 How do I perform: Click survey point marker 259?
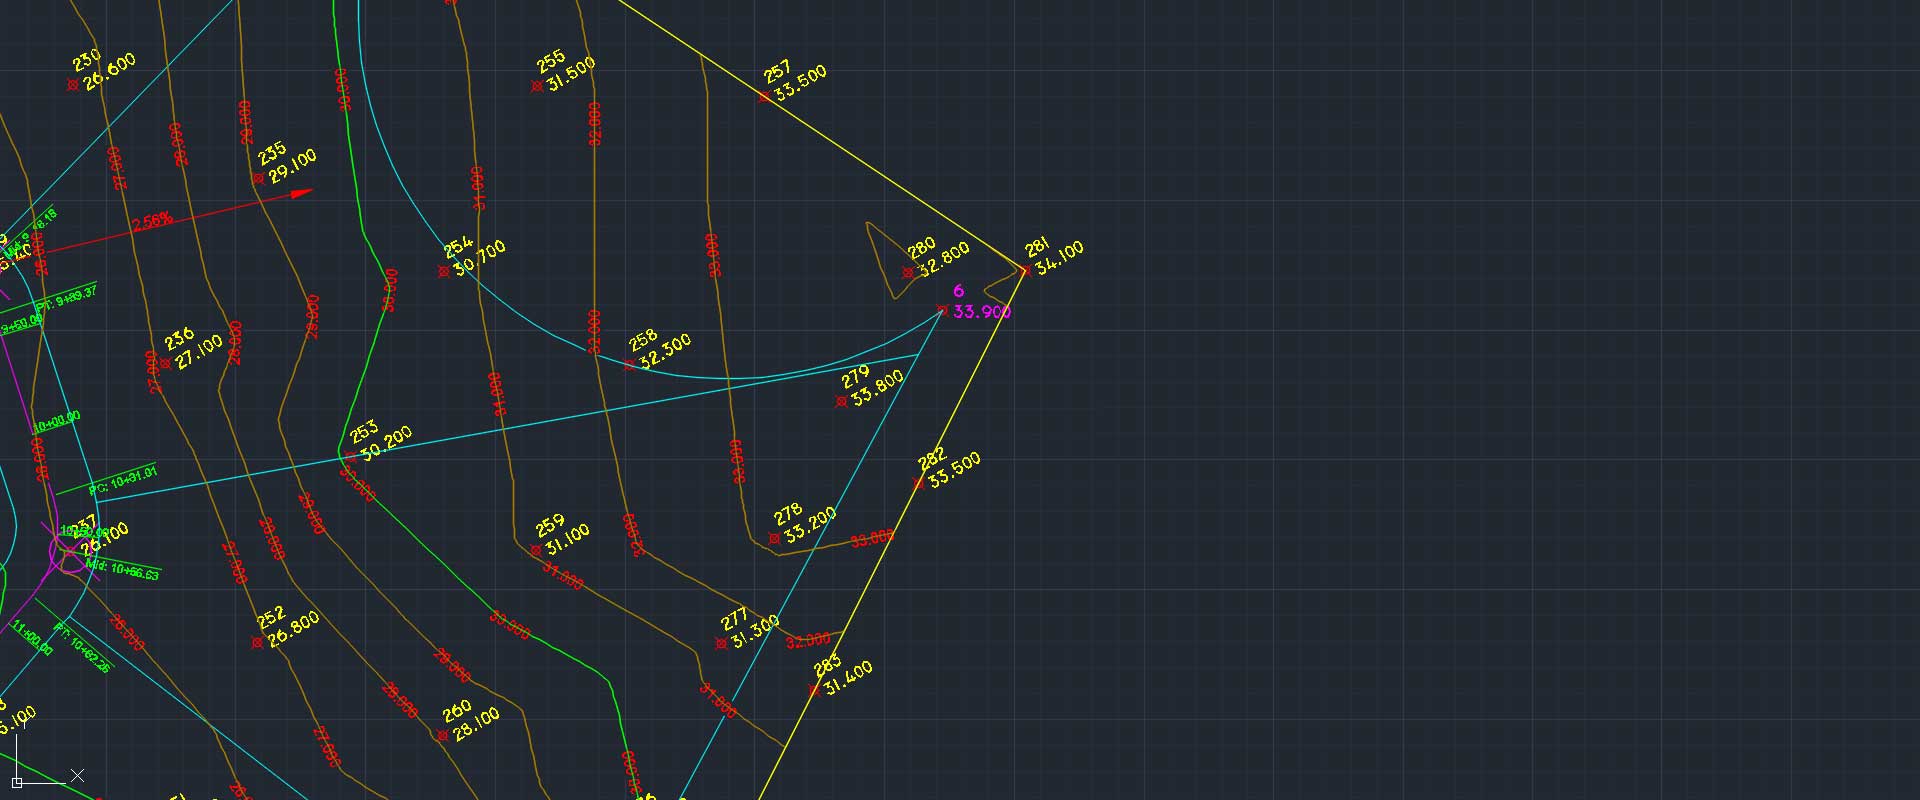point(536,550)
